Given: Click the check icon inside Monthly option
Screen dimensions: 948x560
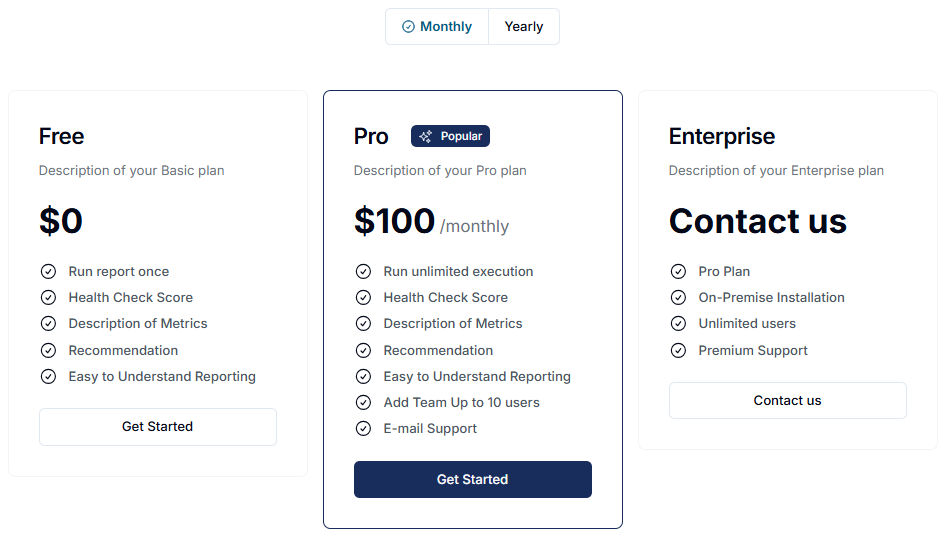Looking at the screenshot, I should 409,27.
